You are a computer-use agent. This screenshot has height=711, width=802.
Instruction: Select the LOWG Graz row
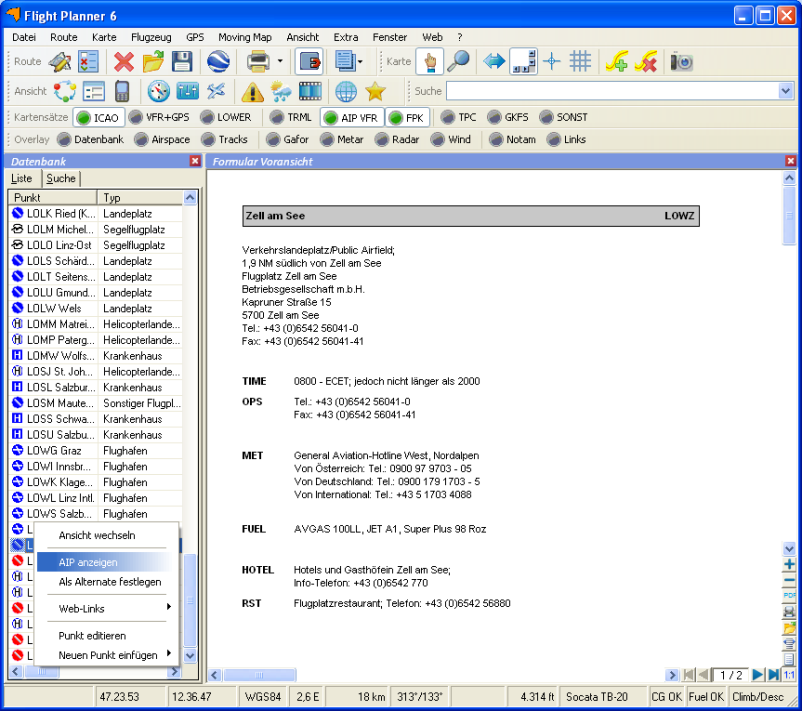click(x=95, y=451)
